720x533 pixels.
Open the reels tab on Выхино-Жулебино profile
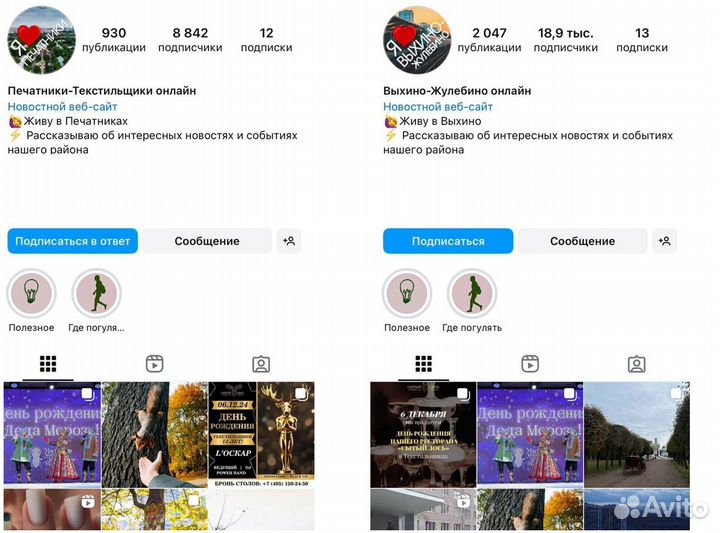point(530,364)
